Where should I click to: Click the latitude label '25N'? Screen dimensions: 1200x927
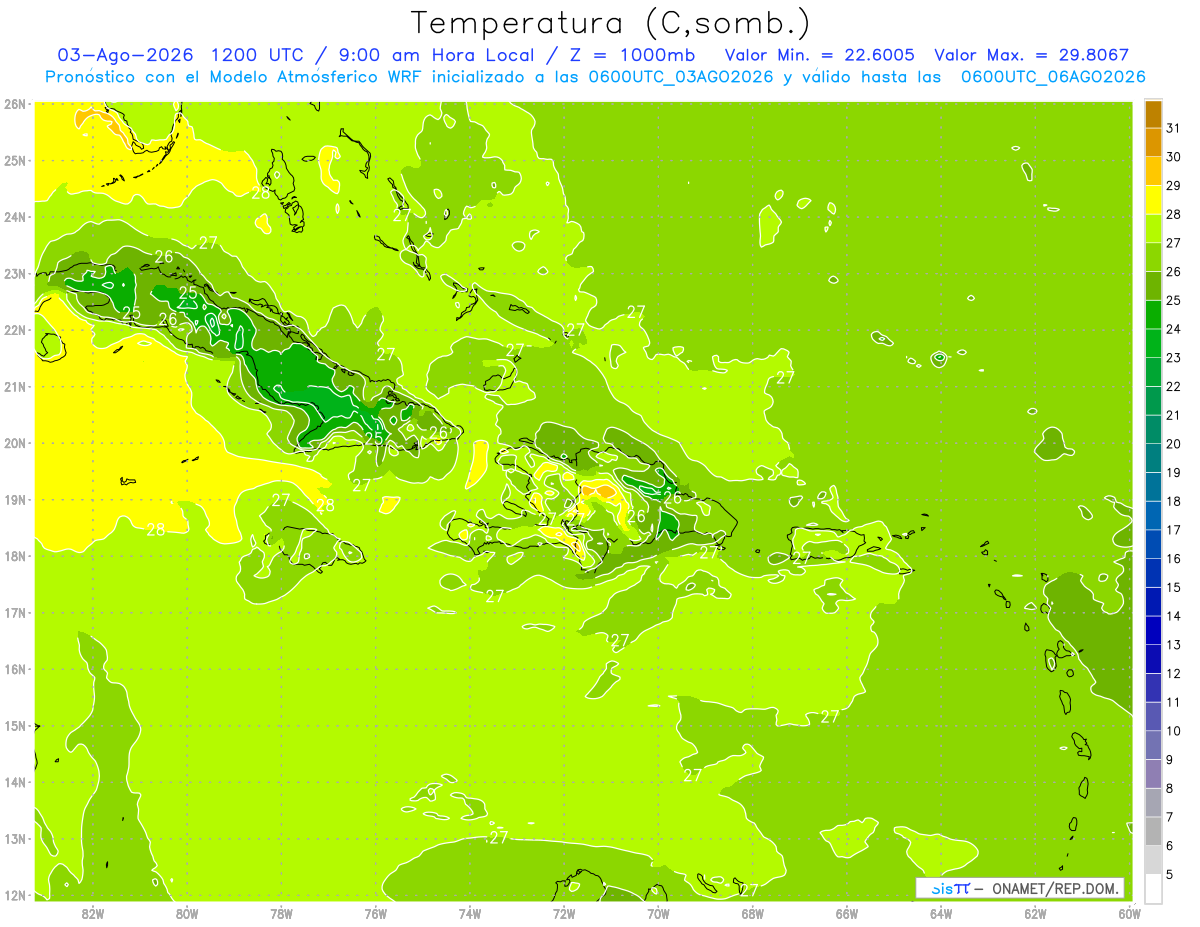[x=15, y=161]
